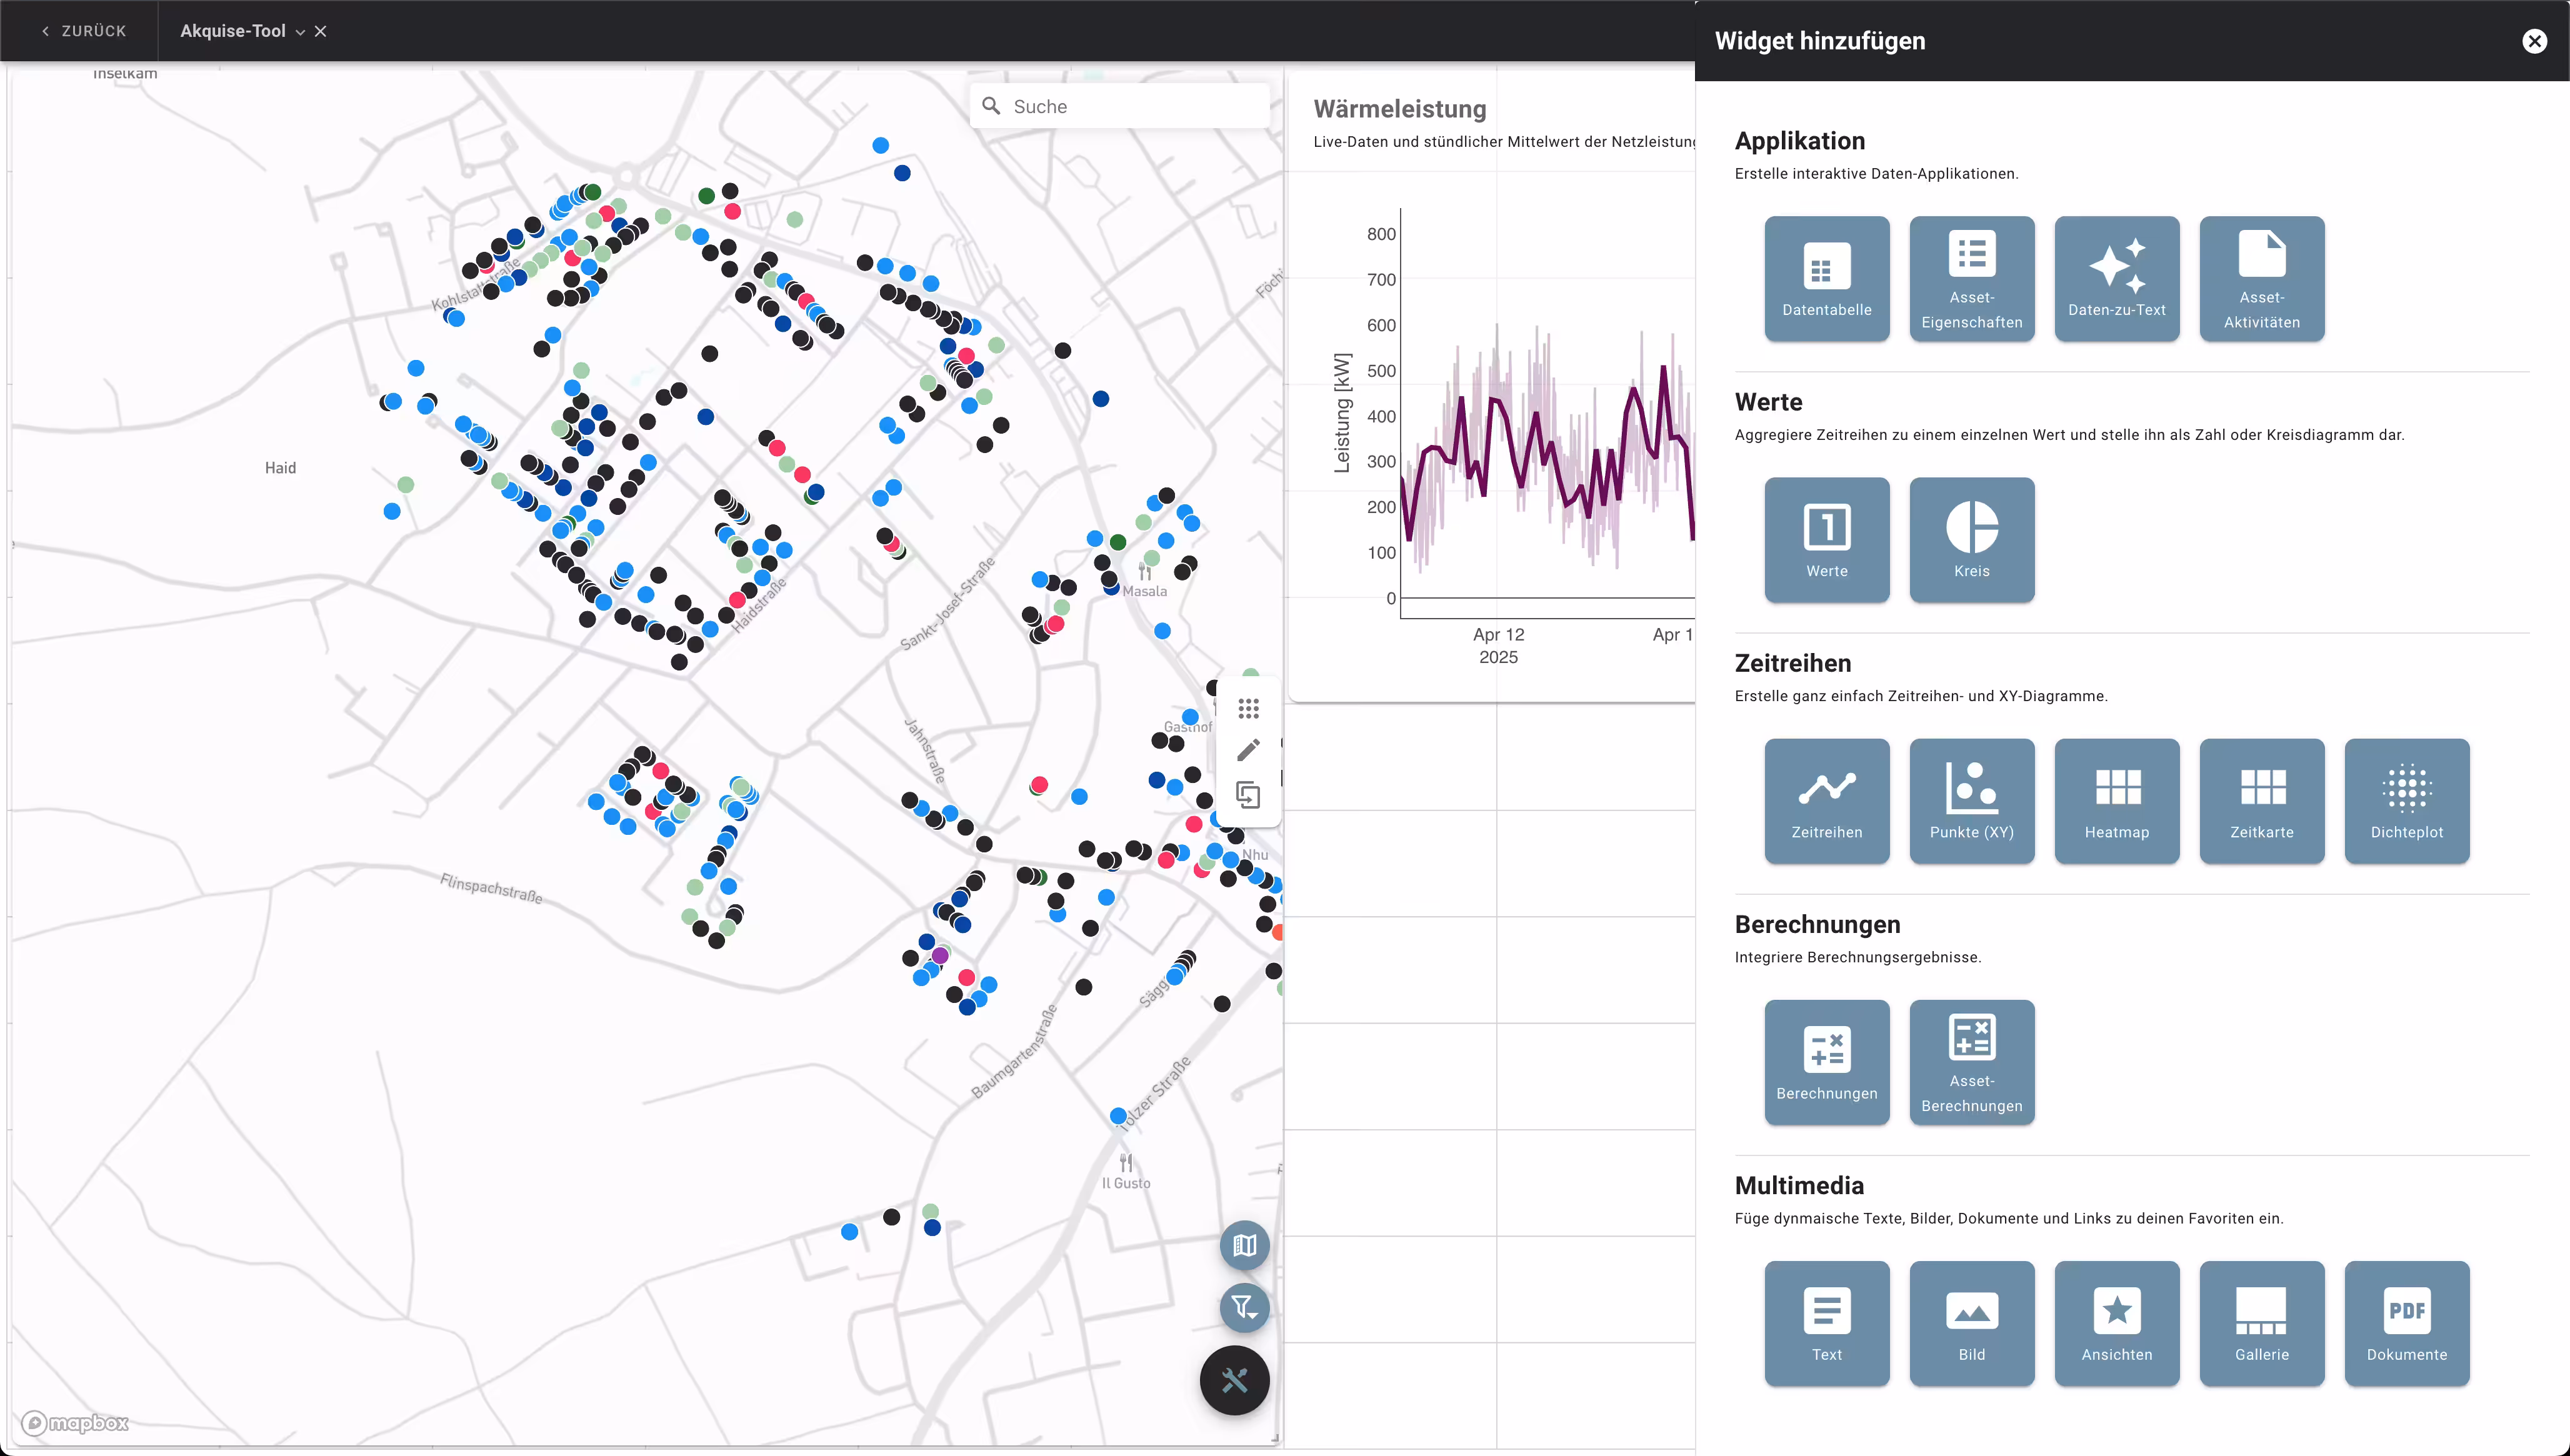Click the widget grid drag handle icon
Screen dimensions: 2570x1456
pyautogui.click(x=1248, y=709)
